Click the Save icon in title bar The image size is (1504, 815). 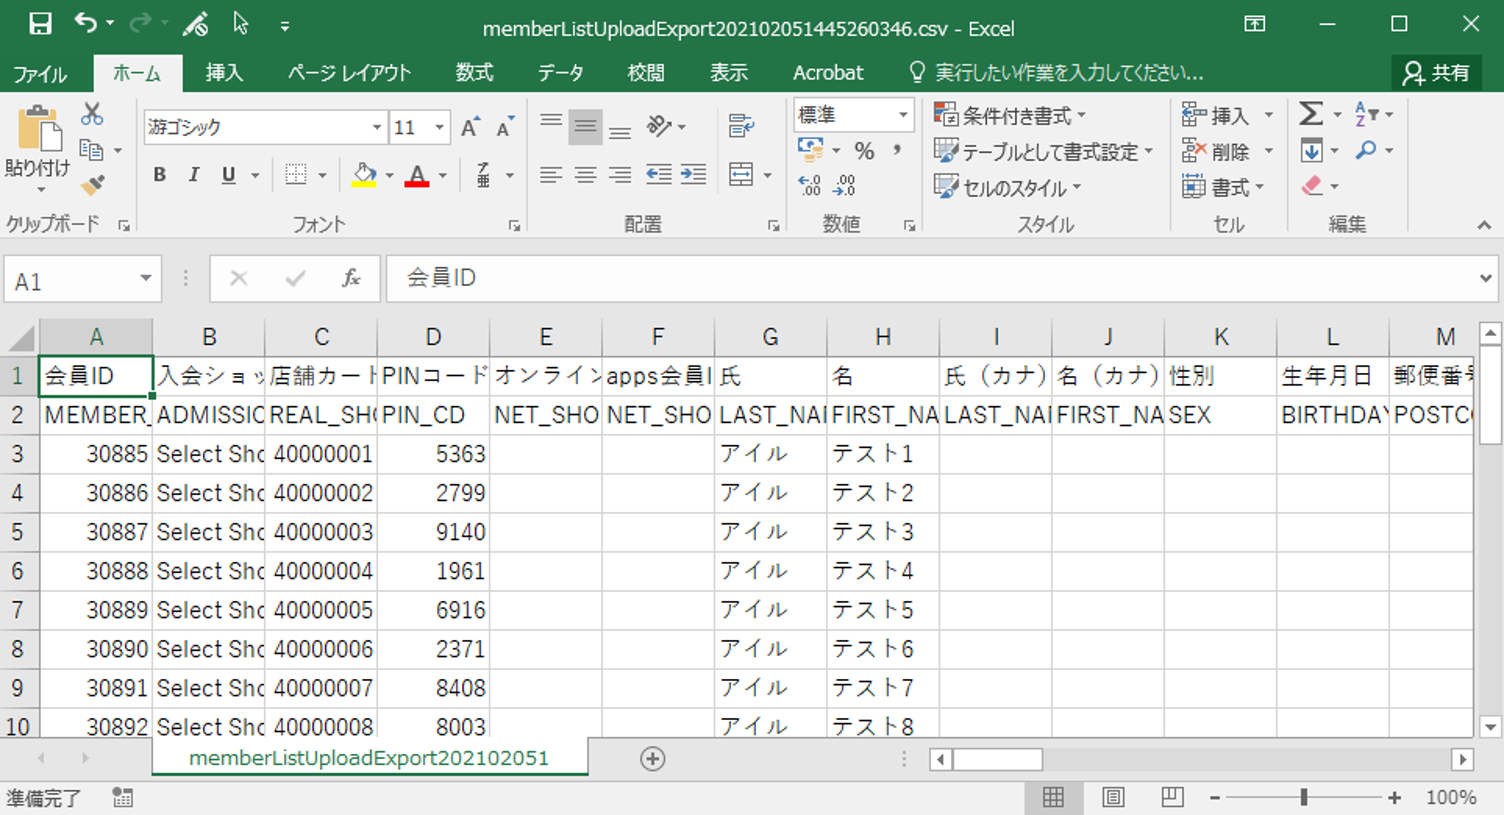click(x=40, y=24)
